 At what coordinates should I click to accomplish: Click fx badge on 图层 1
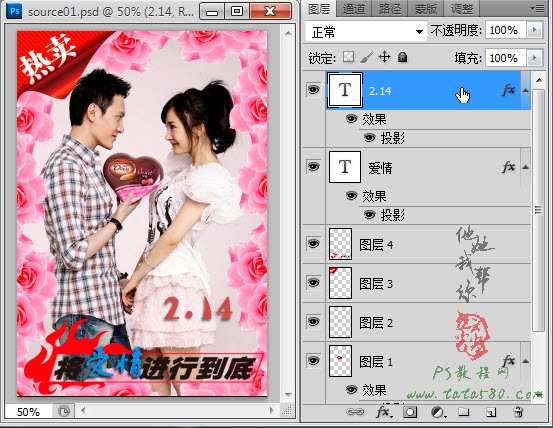508,360
